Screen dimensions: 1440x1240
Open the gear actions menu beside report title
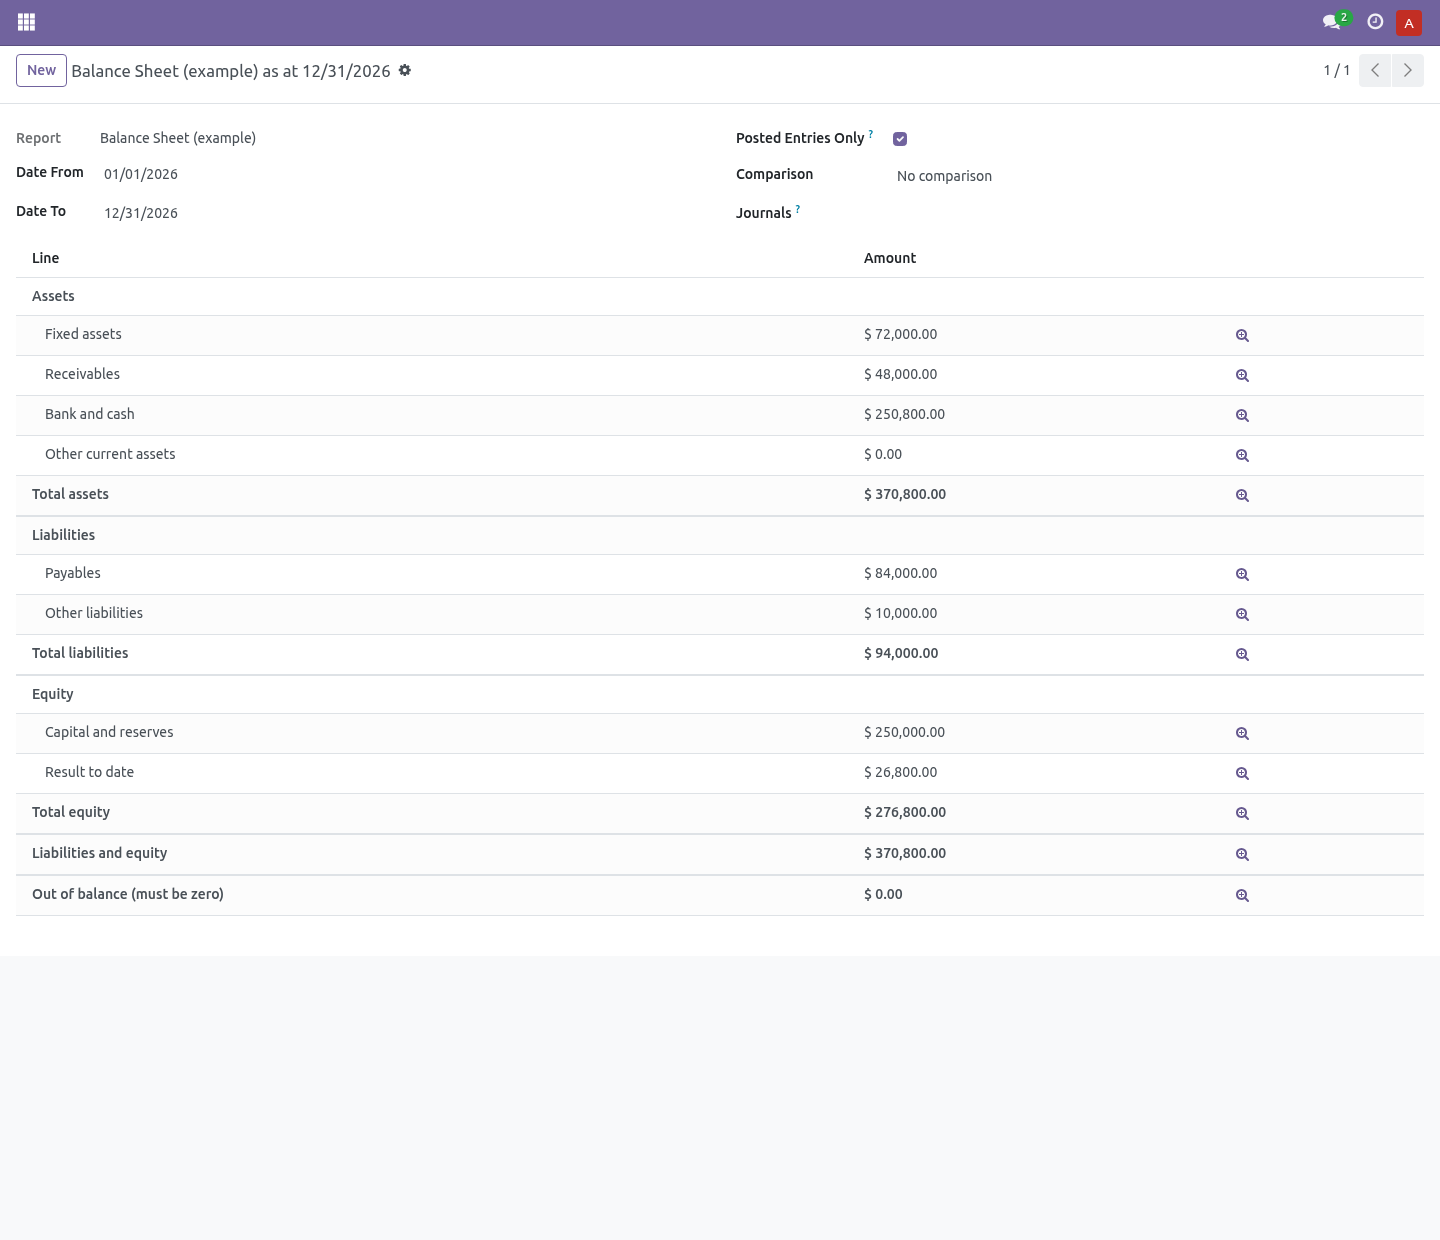405,70
